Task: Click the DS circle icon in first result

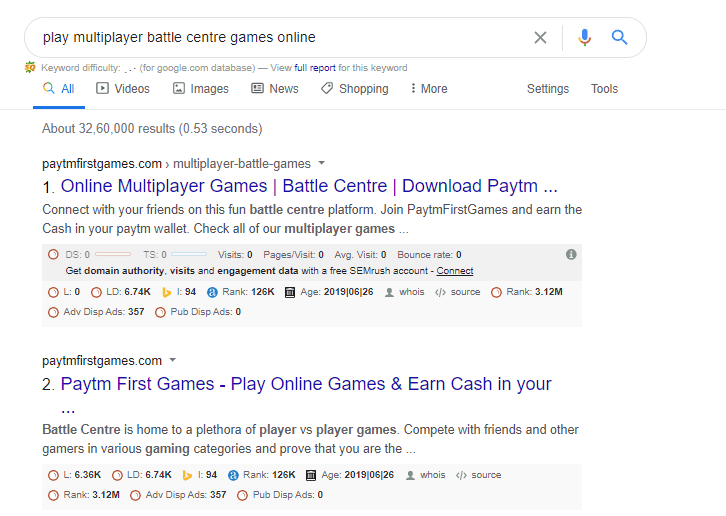Action: [54, 255]
